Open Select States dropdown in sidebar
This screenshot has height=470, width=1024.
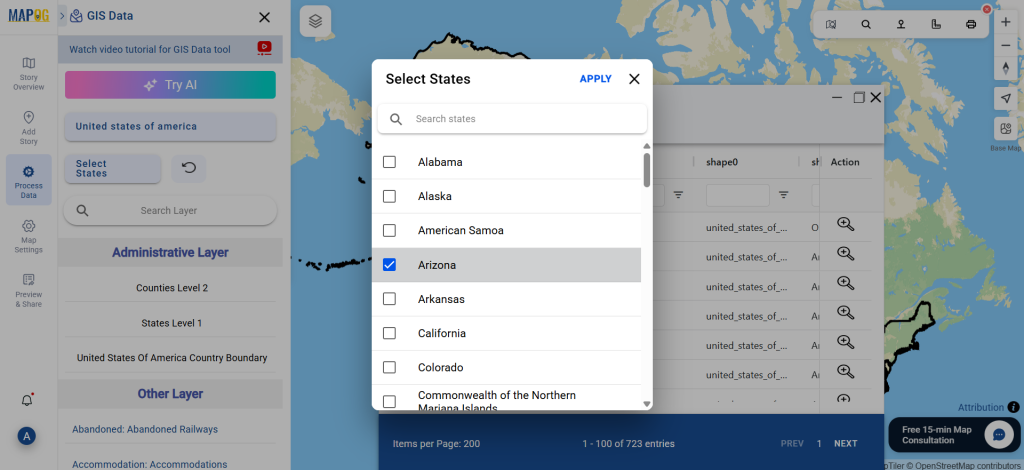(x=112, y=168)
